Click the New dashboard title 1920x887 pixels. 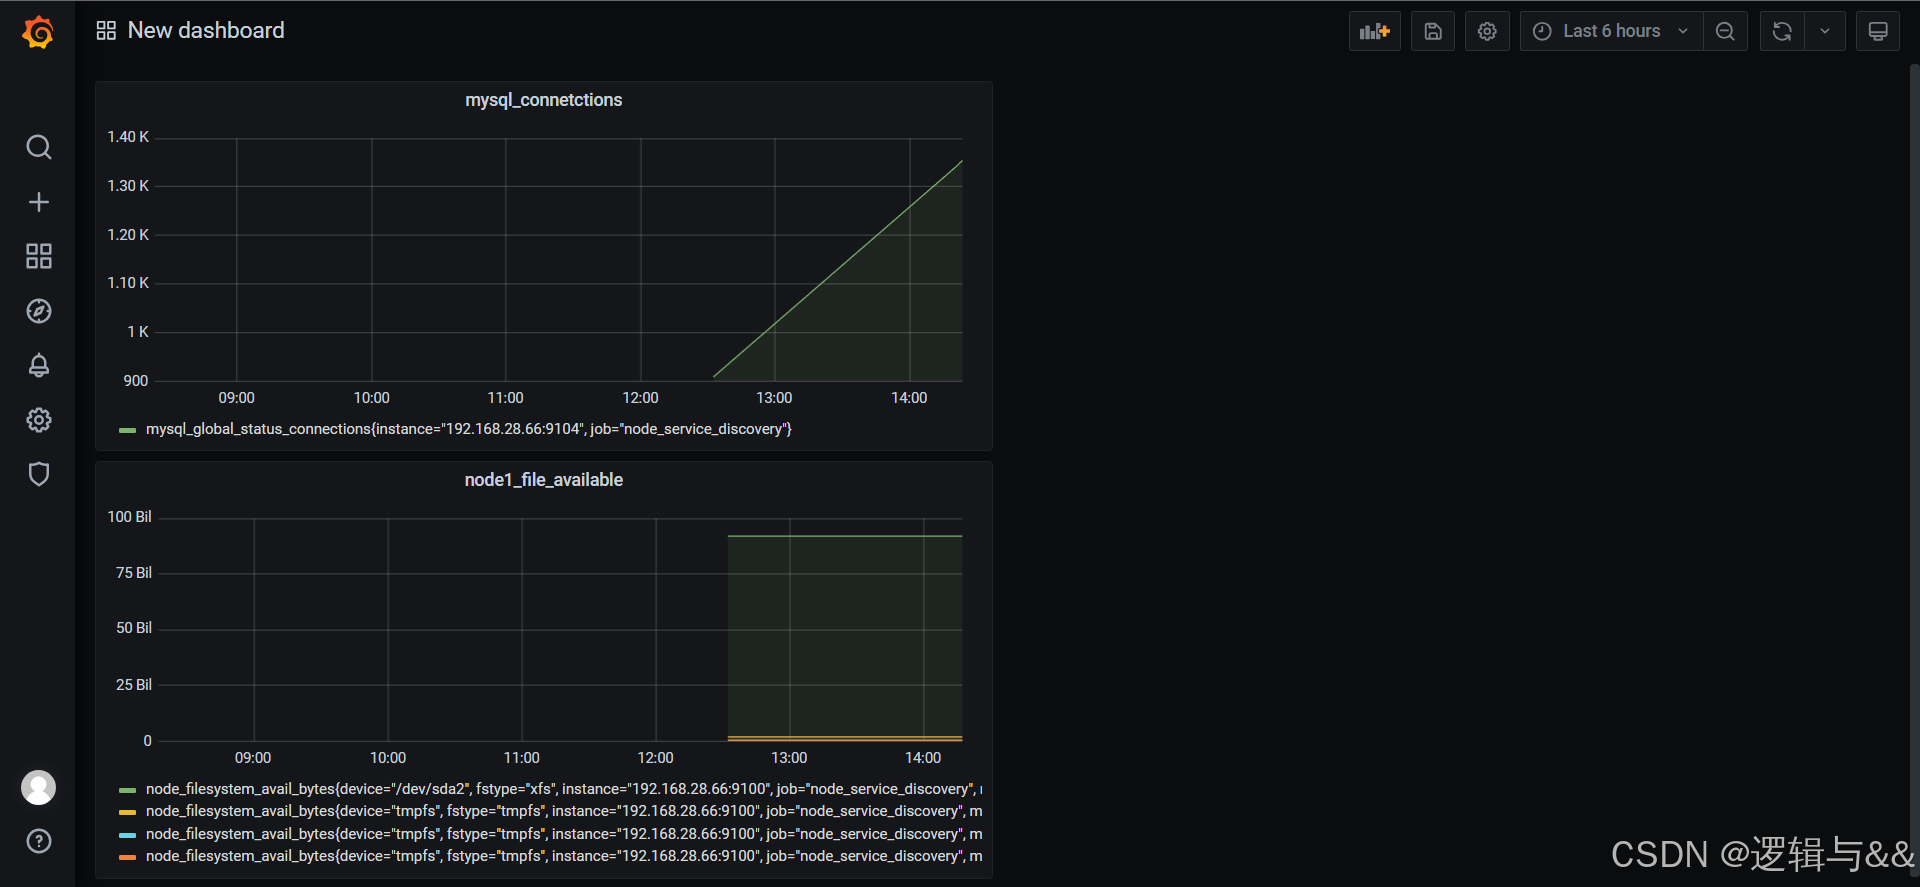[206, 31]
